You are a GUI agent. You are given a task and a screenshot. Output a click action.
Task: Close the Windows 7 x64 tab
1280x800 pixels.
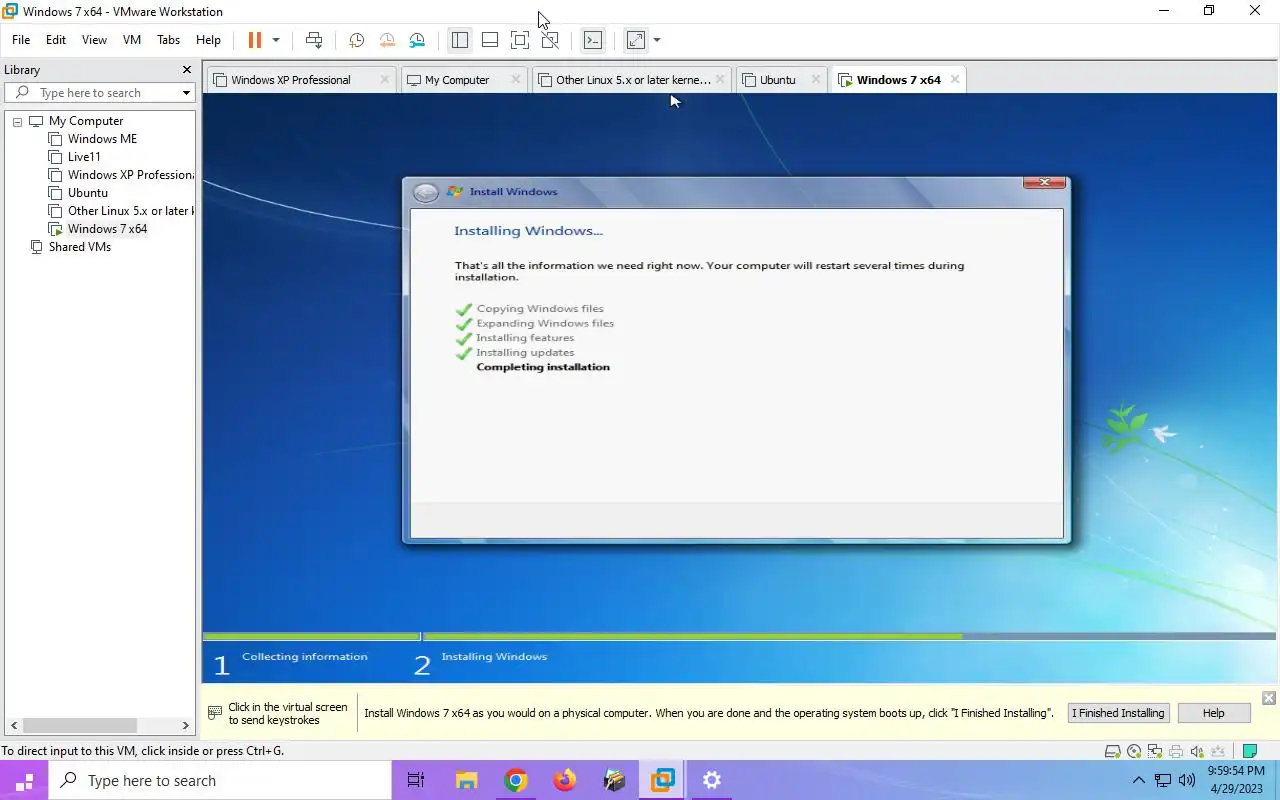pos(955,79)
